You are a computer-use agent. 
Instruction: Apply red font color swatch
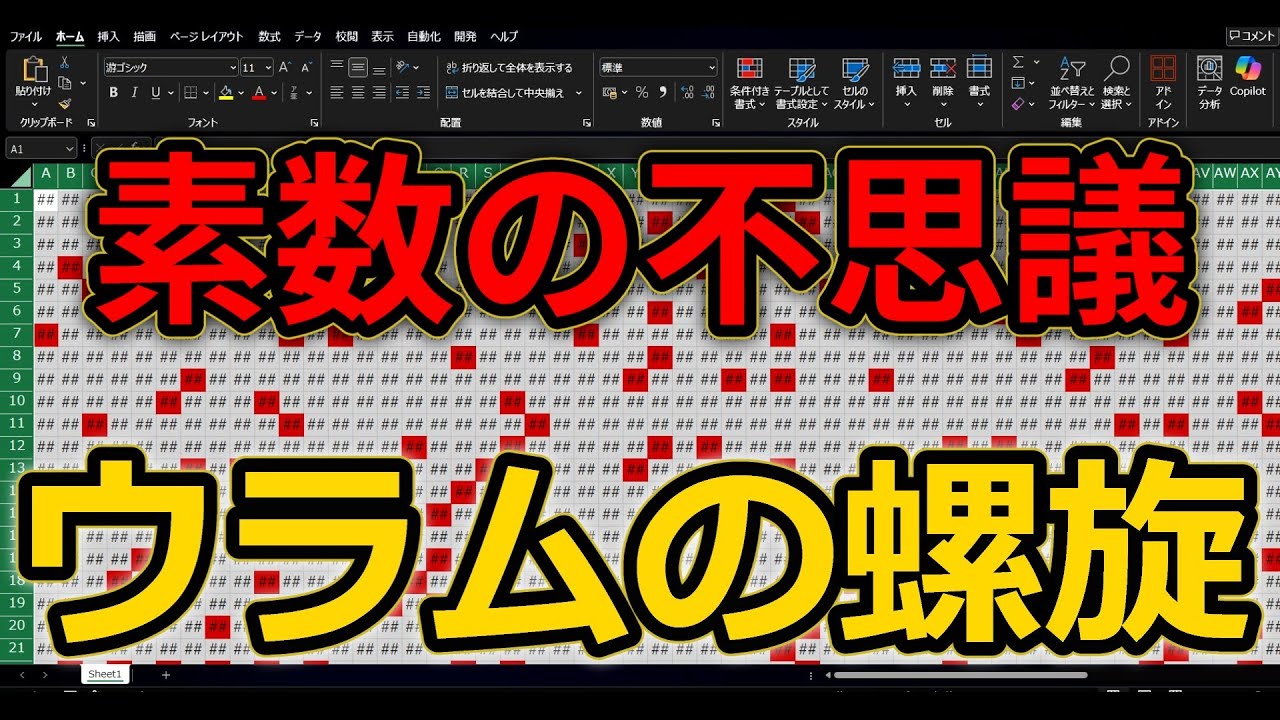pyautogui.click(x=260, y=93)
